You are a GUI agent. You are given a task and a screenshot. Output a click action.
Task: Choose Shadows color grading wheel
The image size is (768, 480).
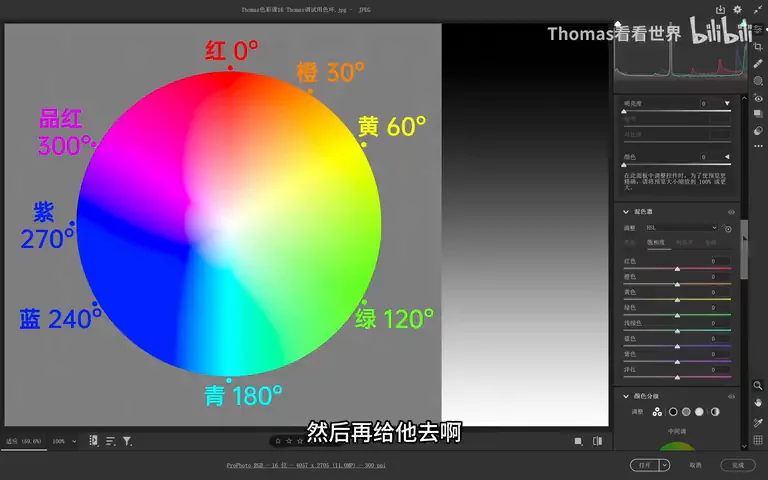coord(673,412)
